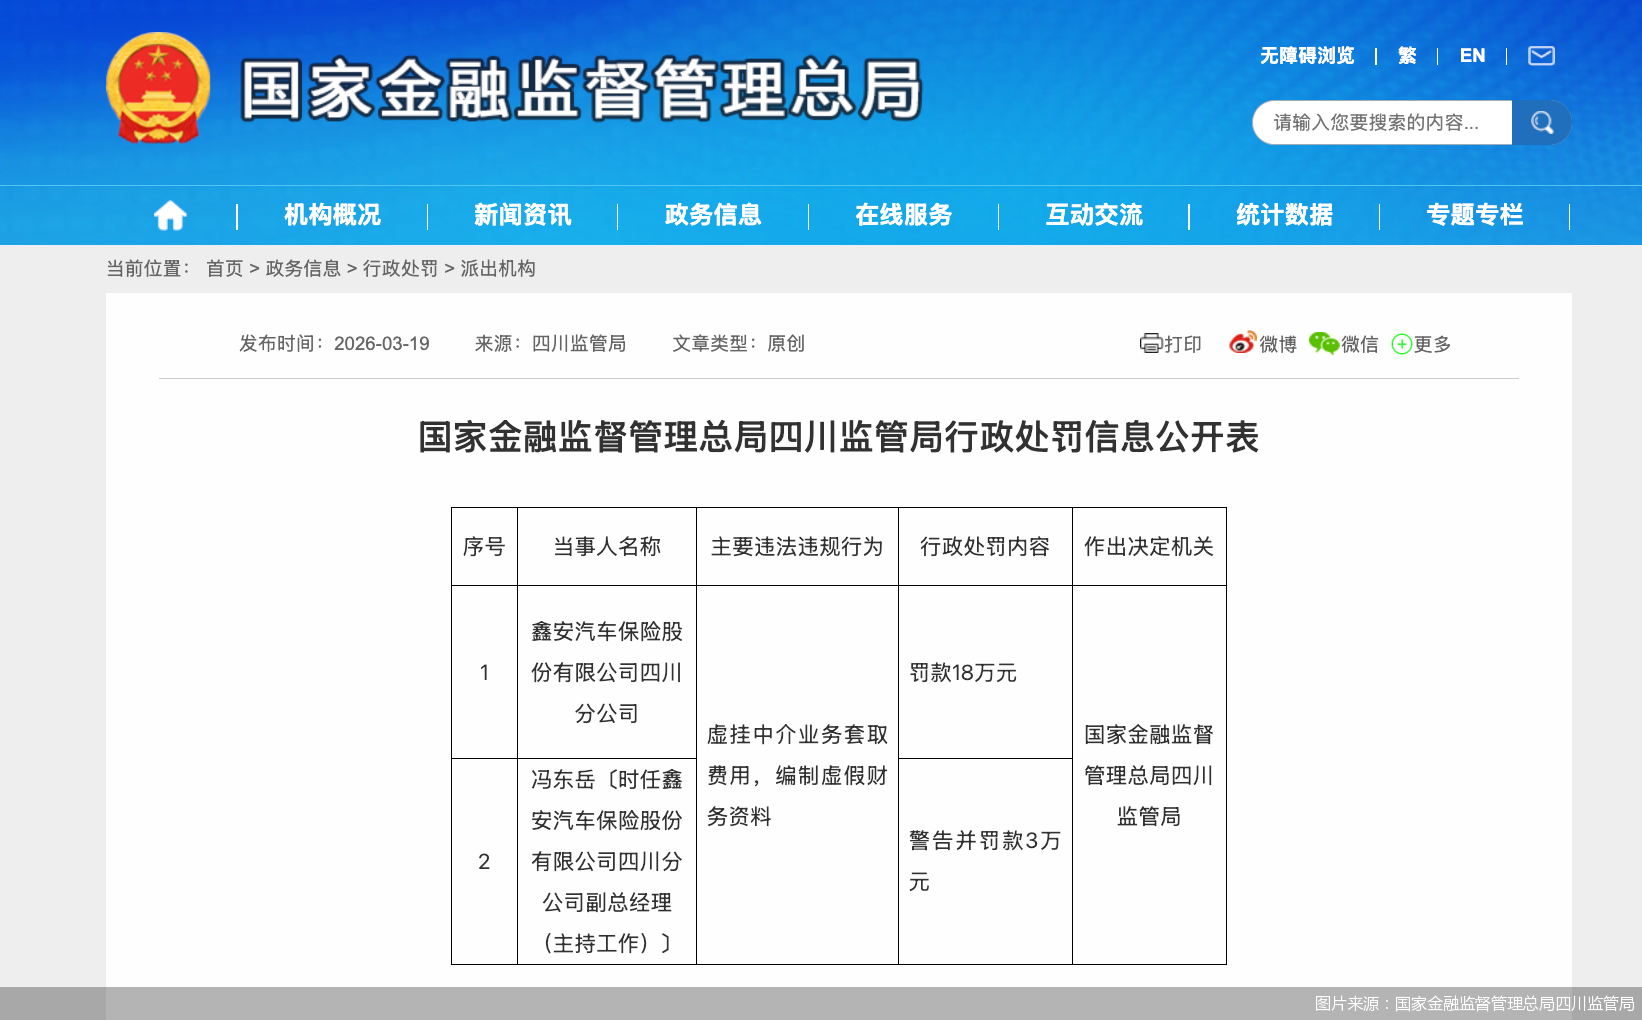Viewport: 1642px width, 1020px height.
Task: Select the 在线服务 tab
Action: tap(904, 214)
